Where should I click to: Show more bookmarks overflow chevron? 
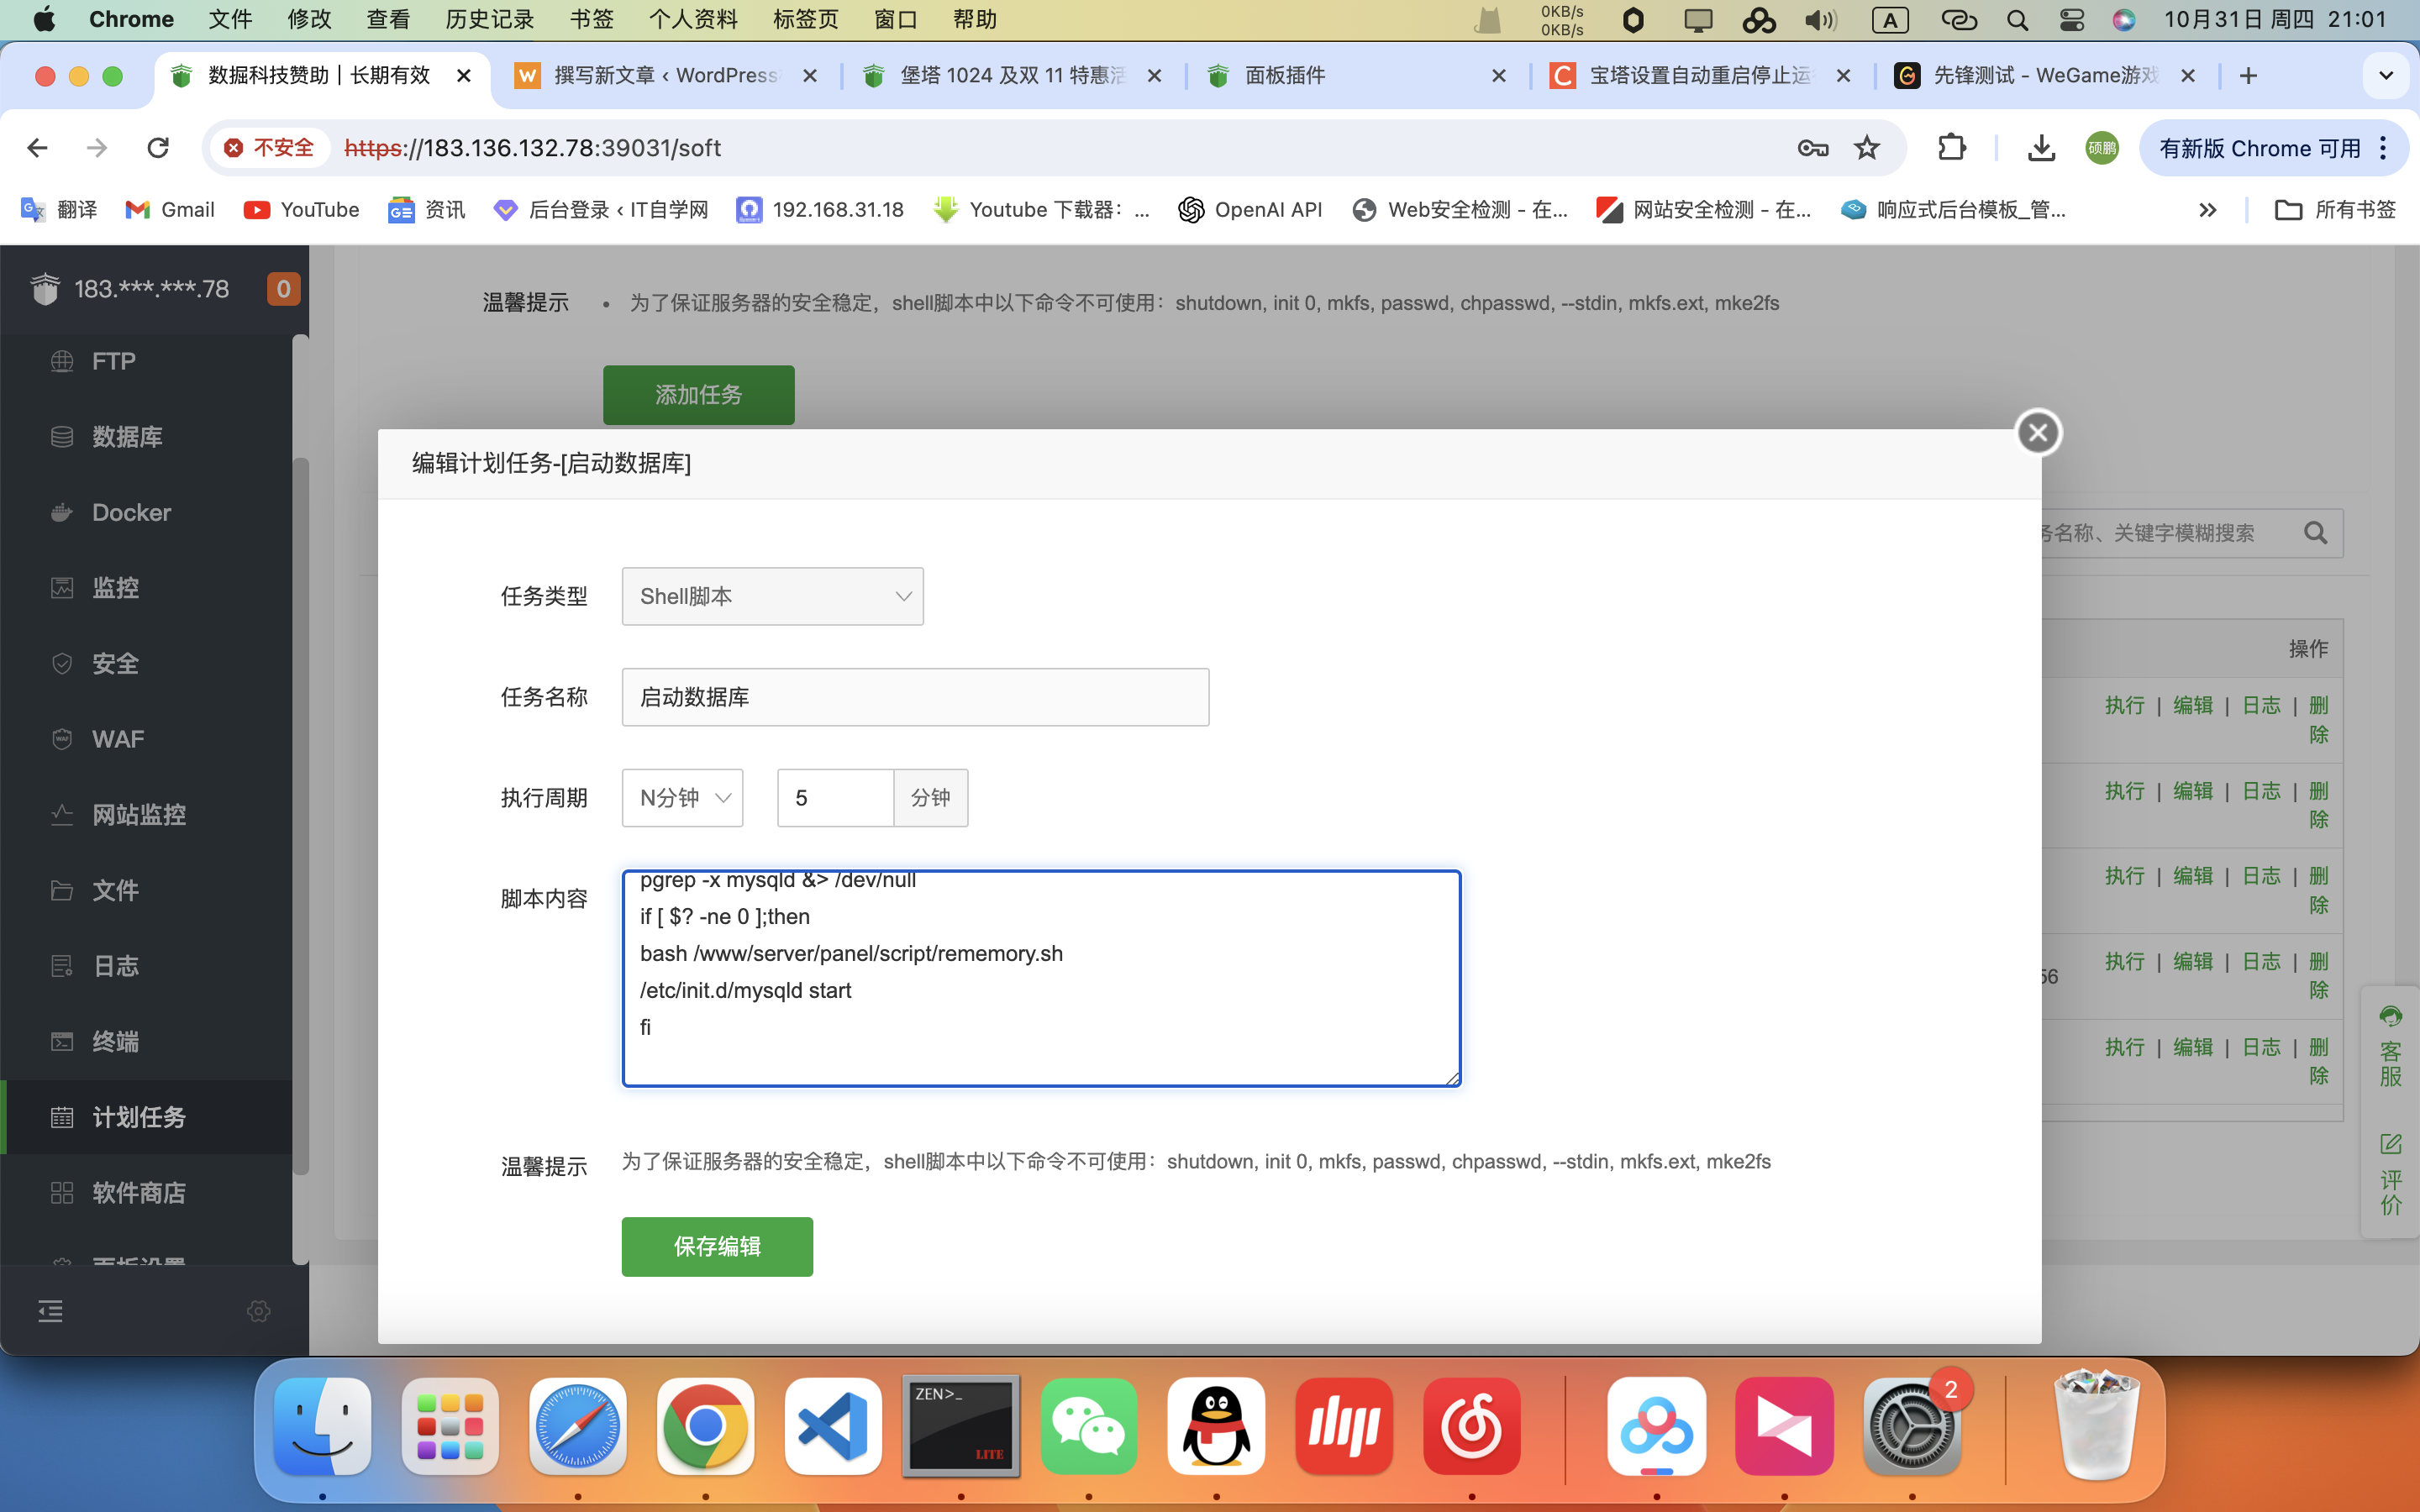pyautogui.click(x=2207, y=210)
